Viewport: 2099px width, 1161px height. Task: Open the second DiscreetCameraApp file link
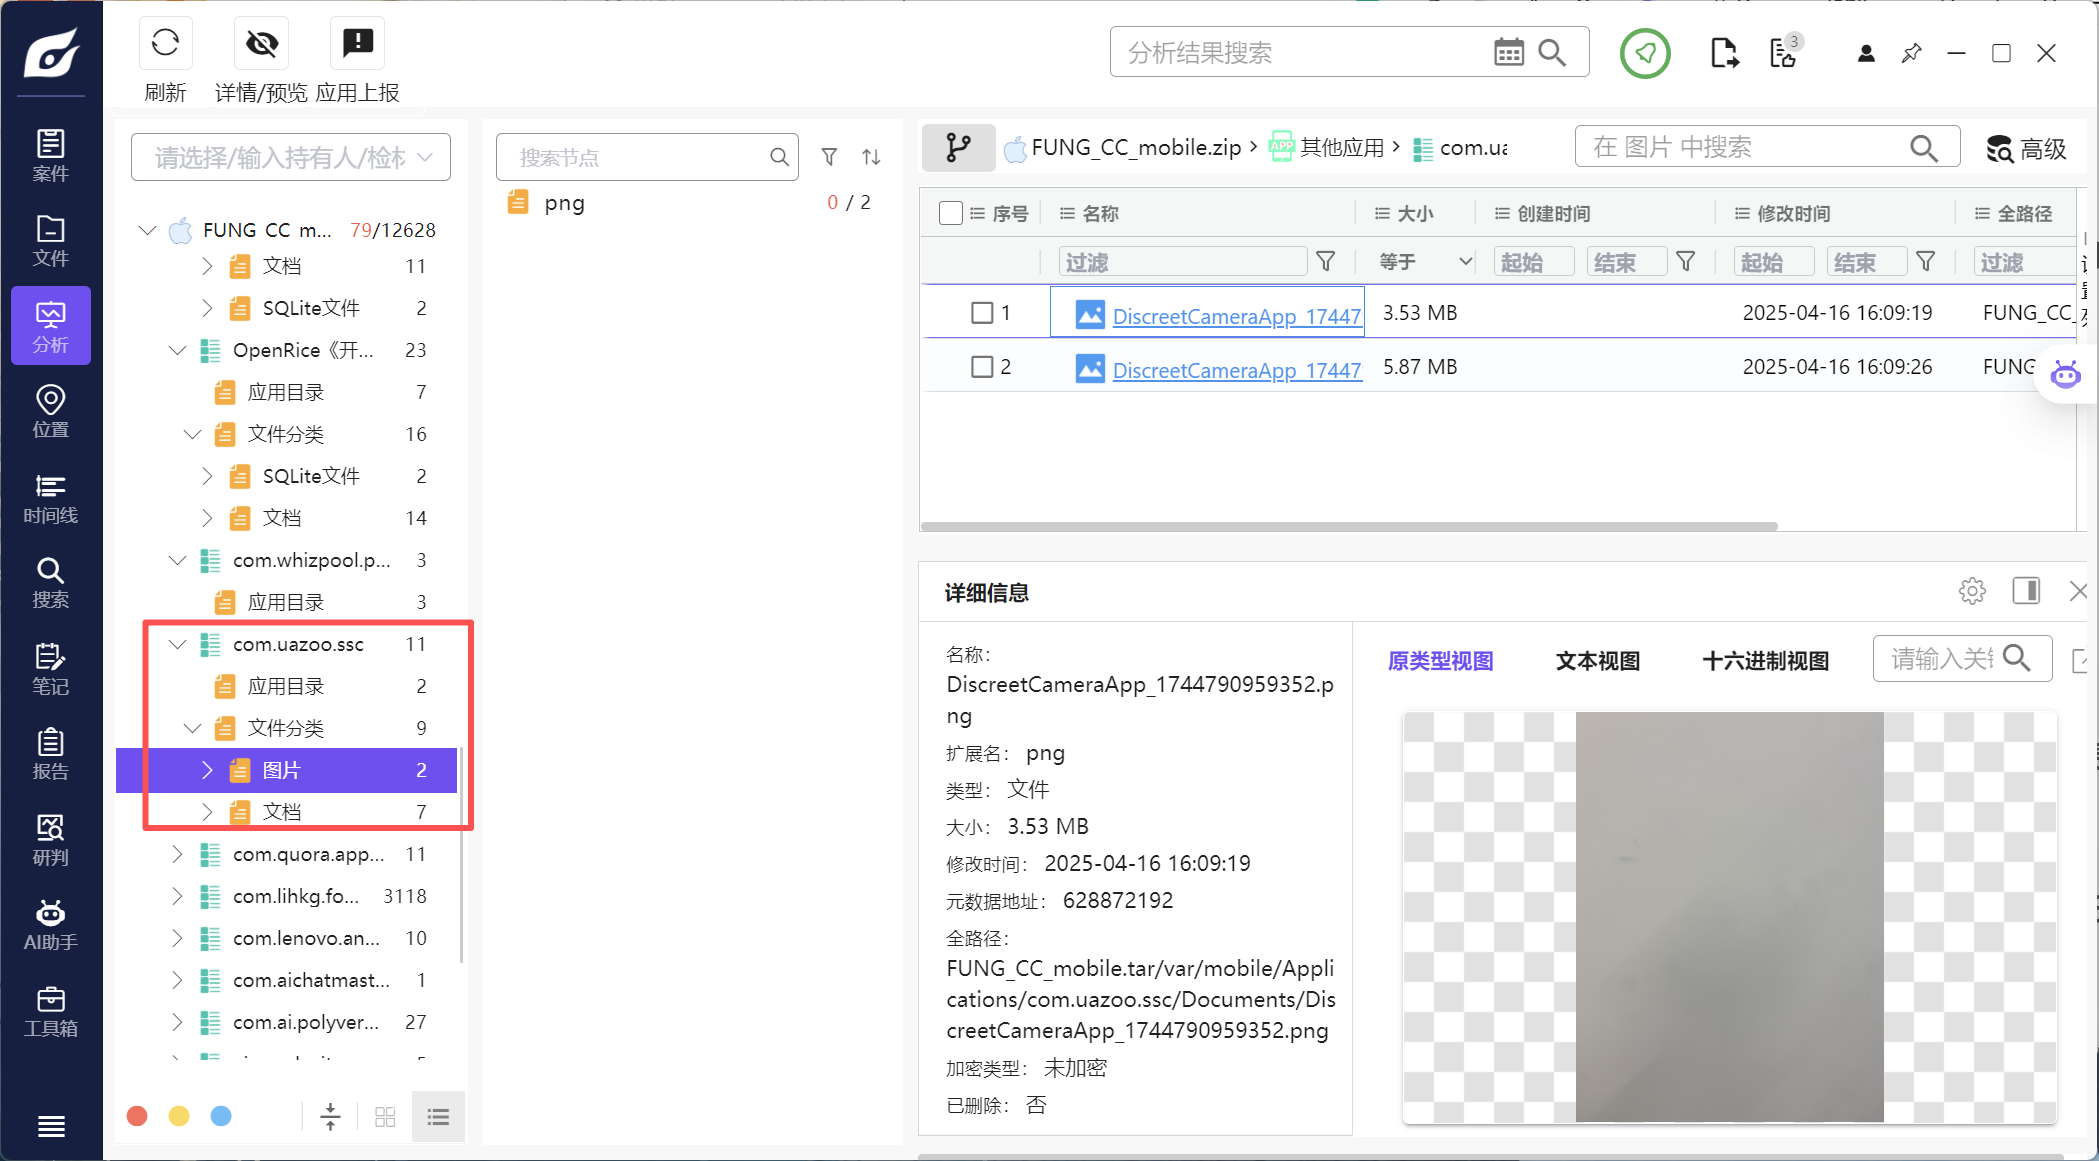click(1236, 370)
